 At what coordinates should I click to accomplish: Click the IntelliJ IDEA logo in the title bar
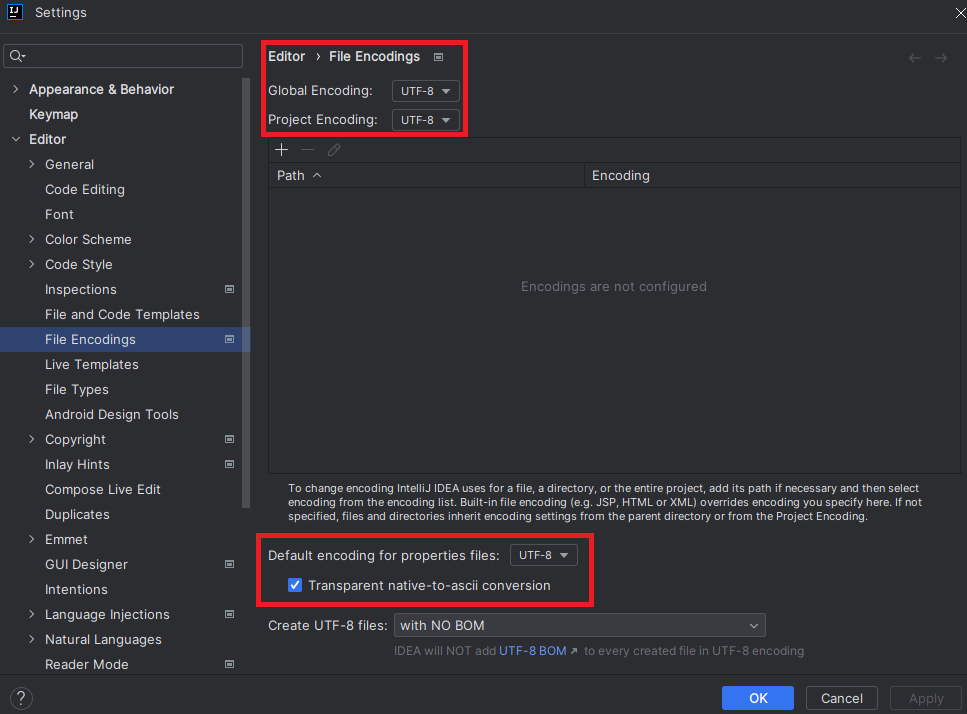(15, 12)
